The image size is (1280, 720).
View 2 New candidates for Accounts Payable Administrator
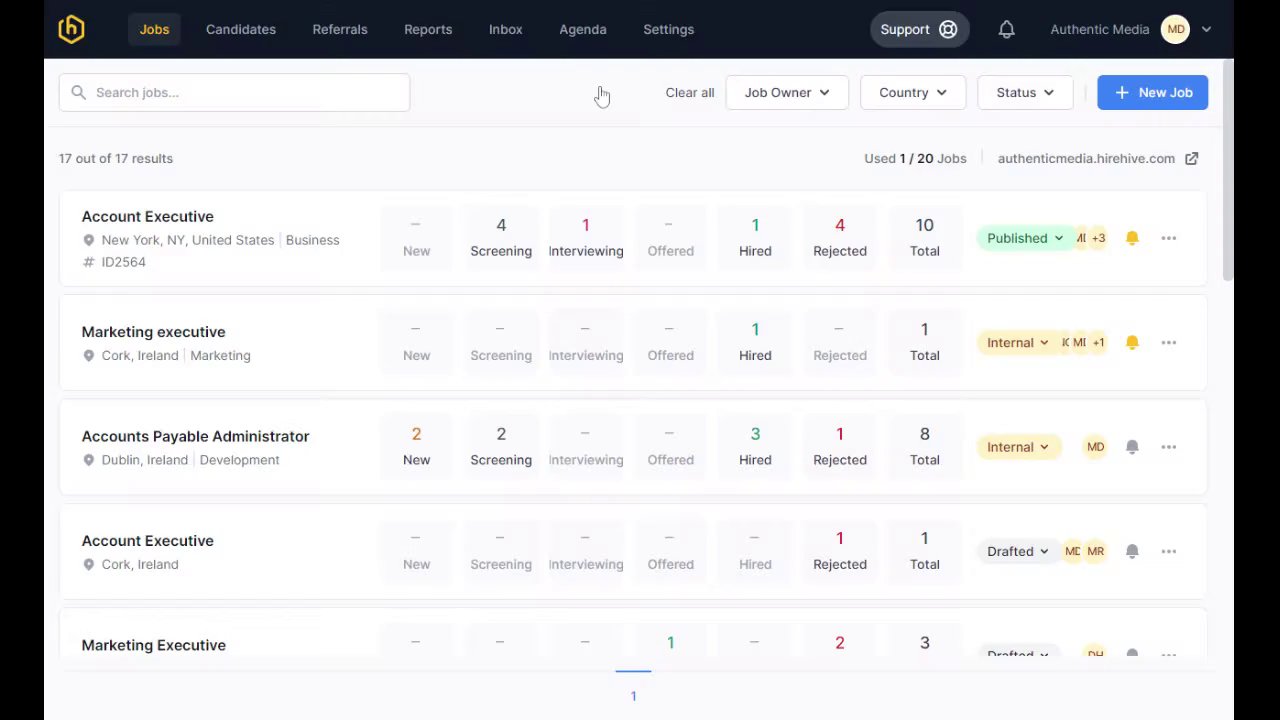click(416, 446)
